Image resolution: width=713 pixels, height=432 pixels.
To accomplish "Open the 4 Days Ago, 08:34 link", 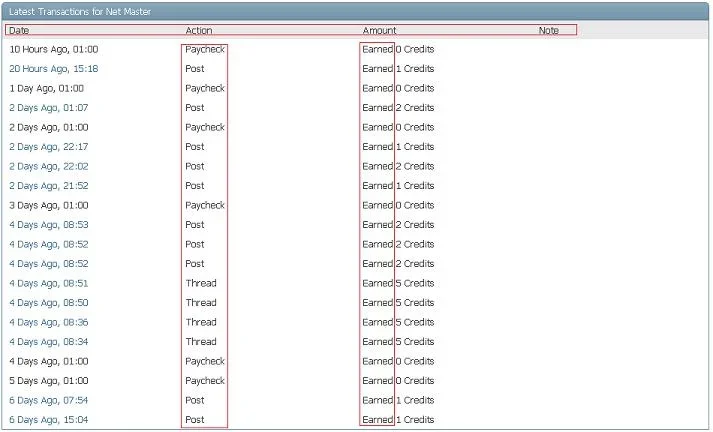I will [49, 342].
